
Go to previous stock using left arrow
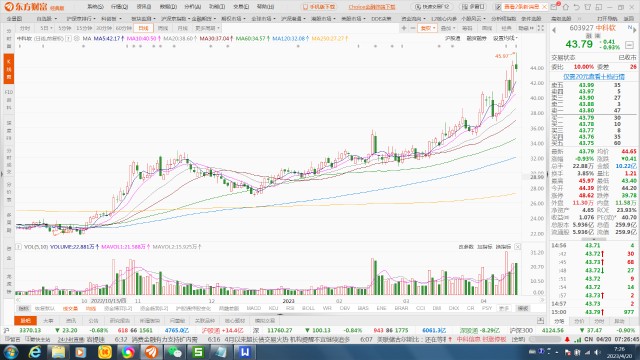click(x=554, y=30)
